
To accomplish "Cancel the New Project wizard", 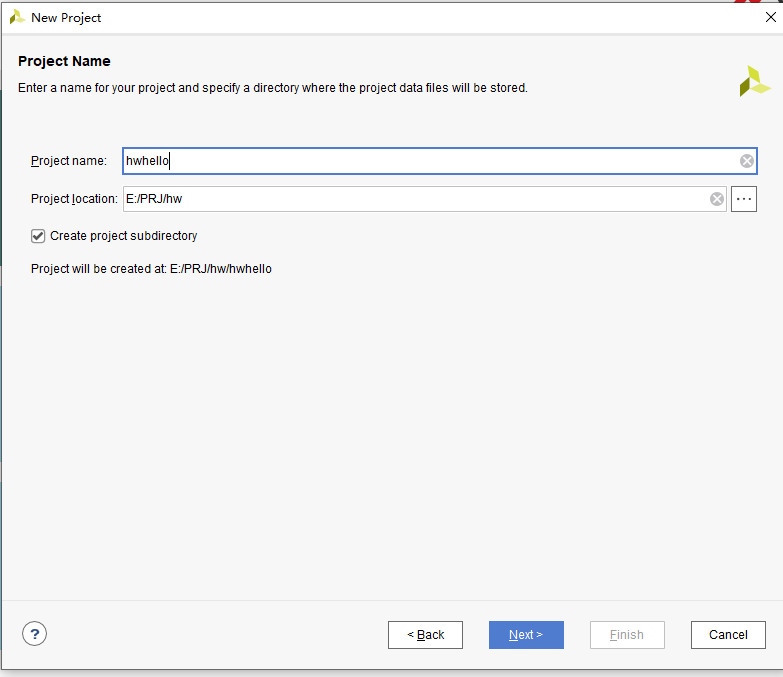I will 728,635.
